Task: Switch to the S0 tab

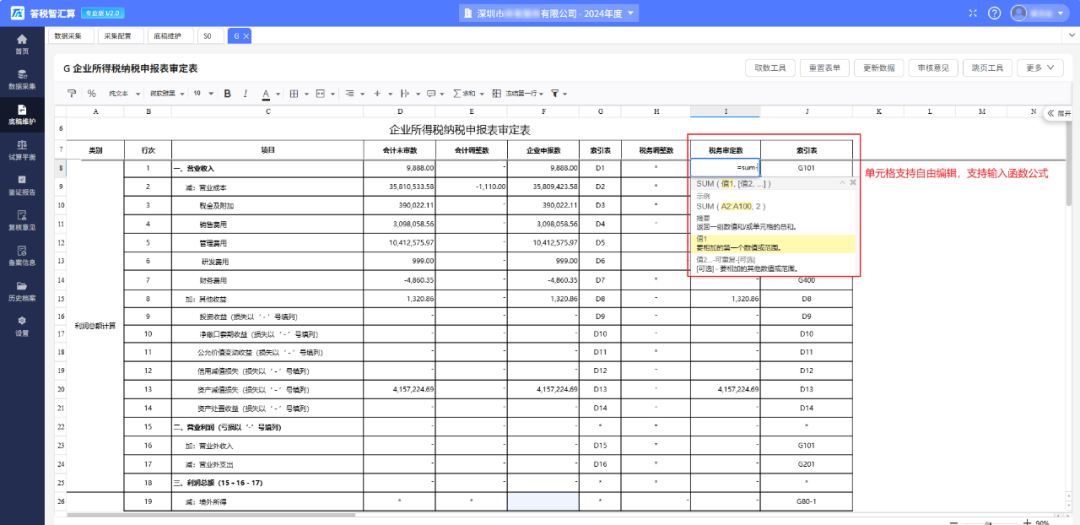Action: 209,36
